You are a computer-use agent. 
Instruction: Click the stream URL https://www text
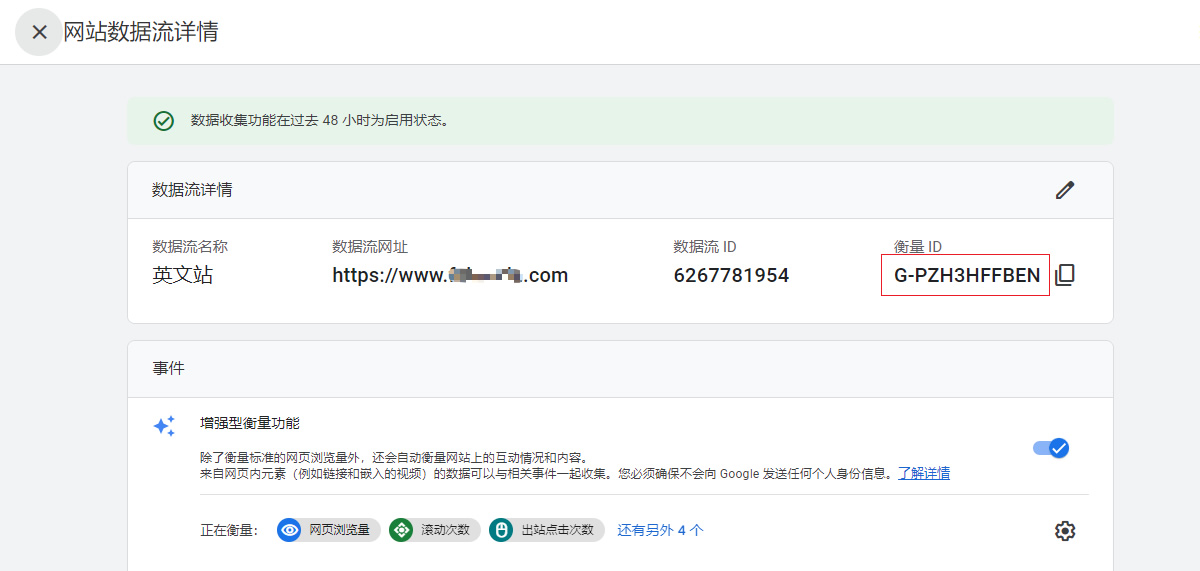pyautogui.click(x=450, y=275)
